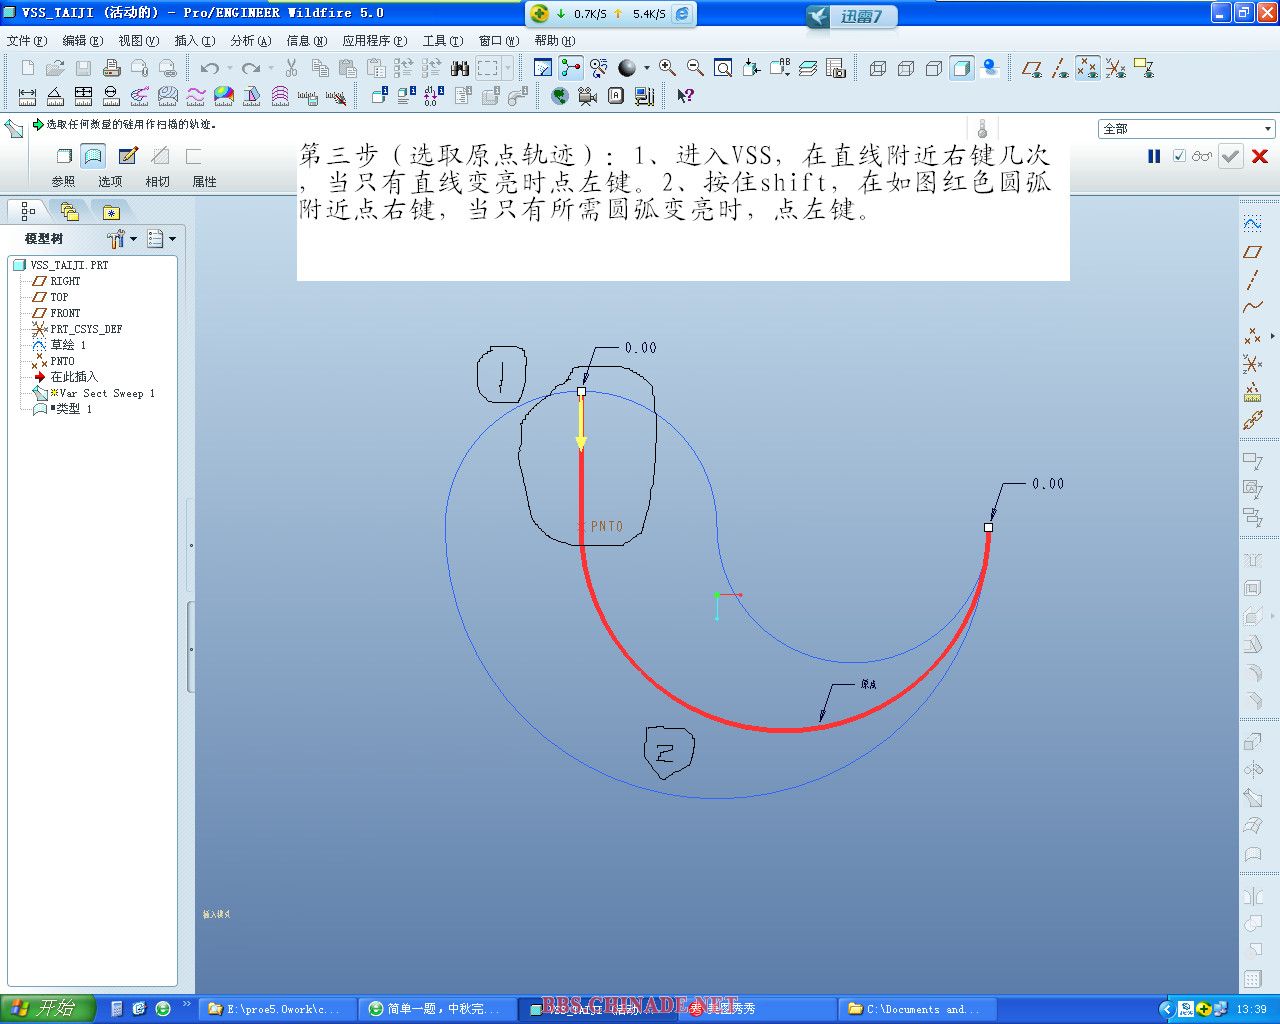Open model tree settings hammer dropdown
Viewport: 1280px width, 1024px height.
(x=121, y=239)
